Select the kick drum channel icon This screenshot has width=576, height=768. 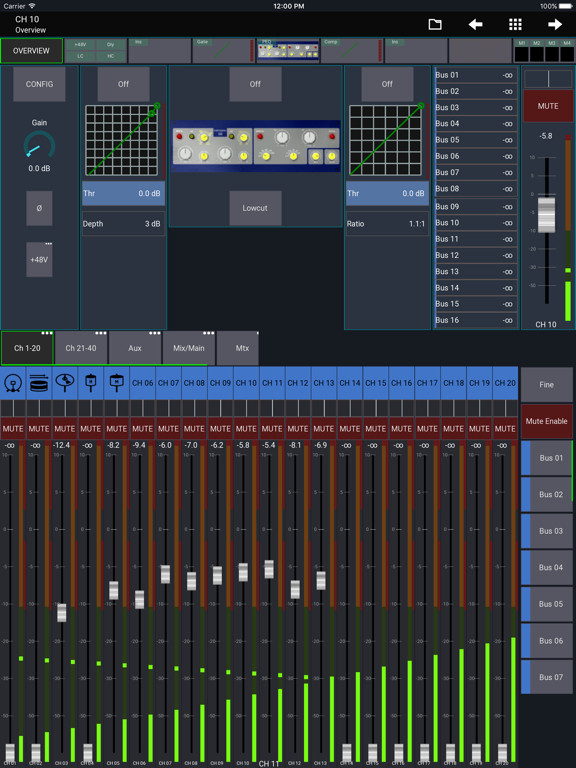pyautogui.click(x=13, y=383)
